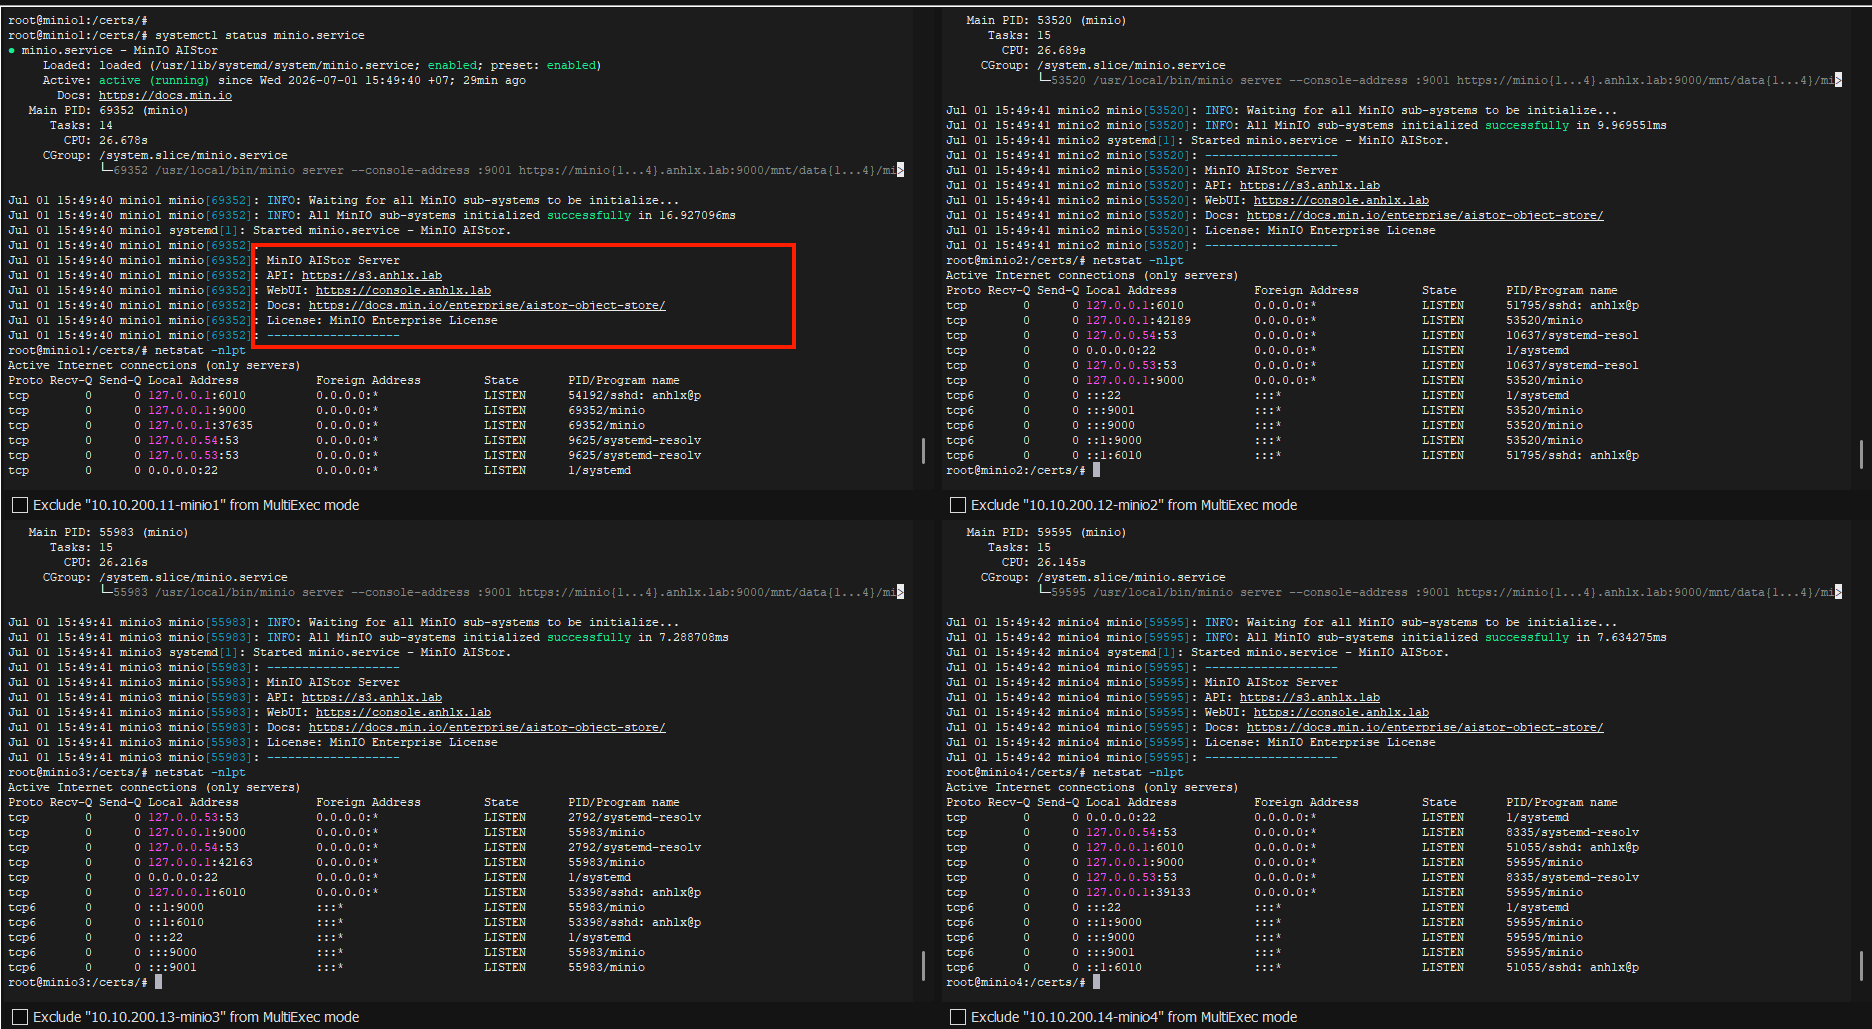Image resolution: width=1872 pixels, height=1029 pixels.
Task: Click "9.969551ms" initialization time
Action: [1632, 126]
